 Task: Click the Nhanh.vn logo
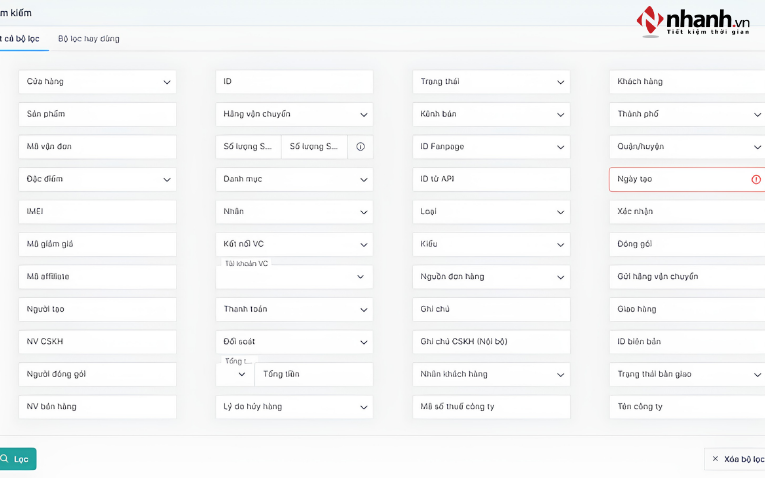(693, 21)
